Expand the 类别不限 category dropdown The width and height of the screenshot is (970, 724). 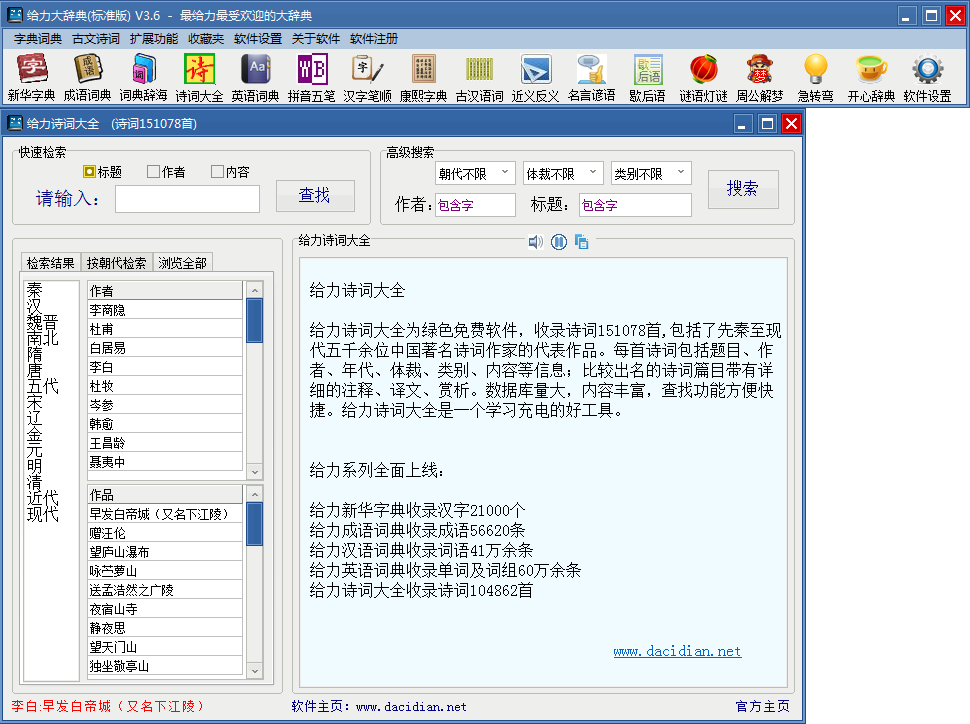(651, 174)
